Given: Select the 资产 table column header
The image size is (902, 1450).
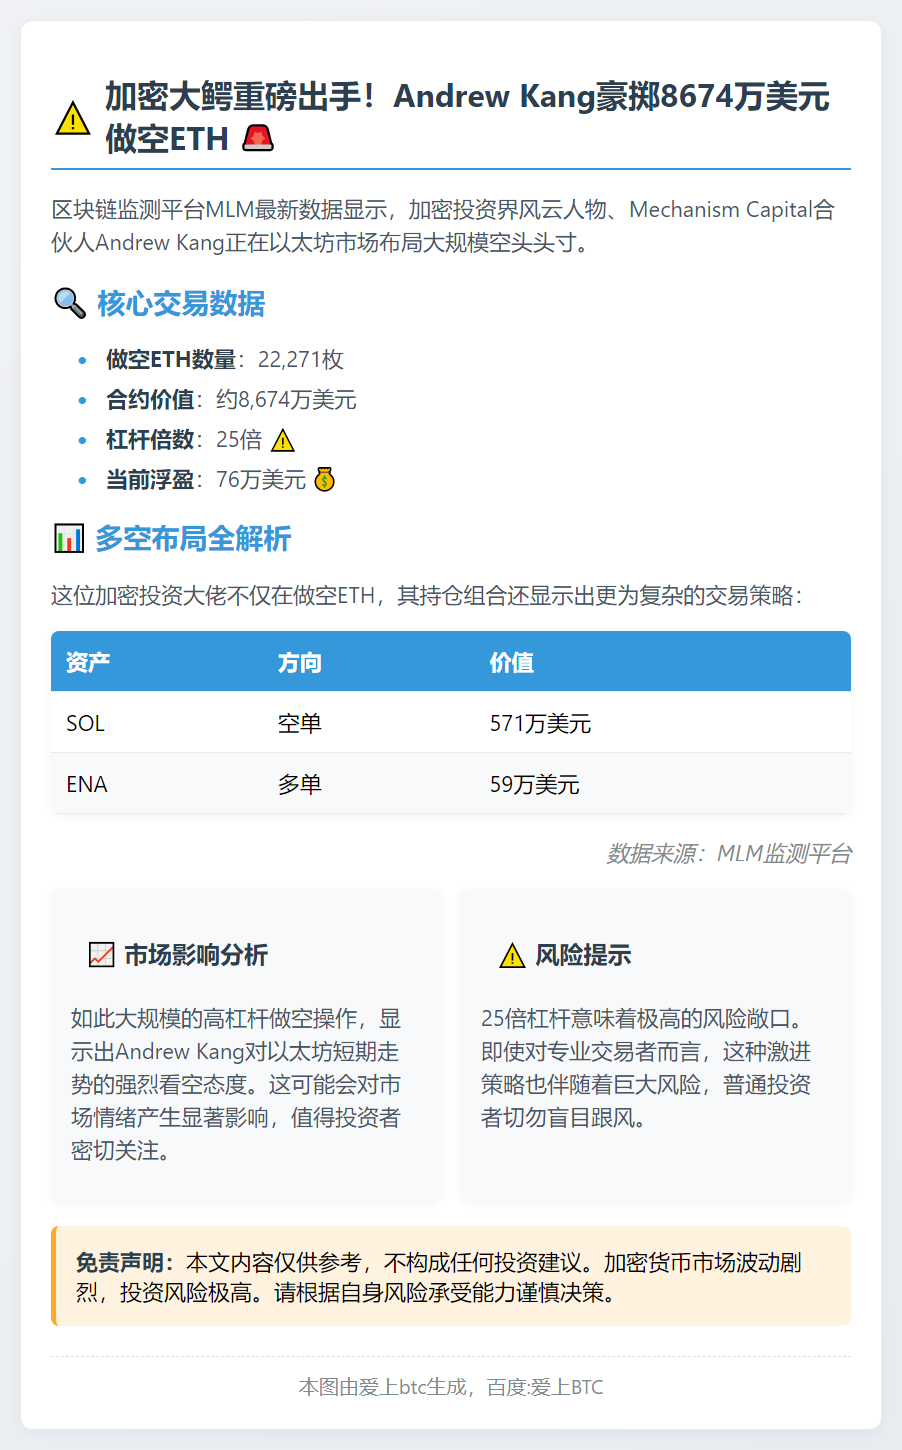Looking at the screenshot, I should (88, 662).
